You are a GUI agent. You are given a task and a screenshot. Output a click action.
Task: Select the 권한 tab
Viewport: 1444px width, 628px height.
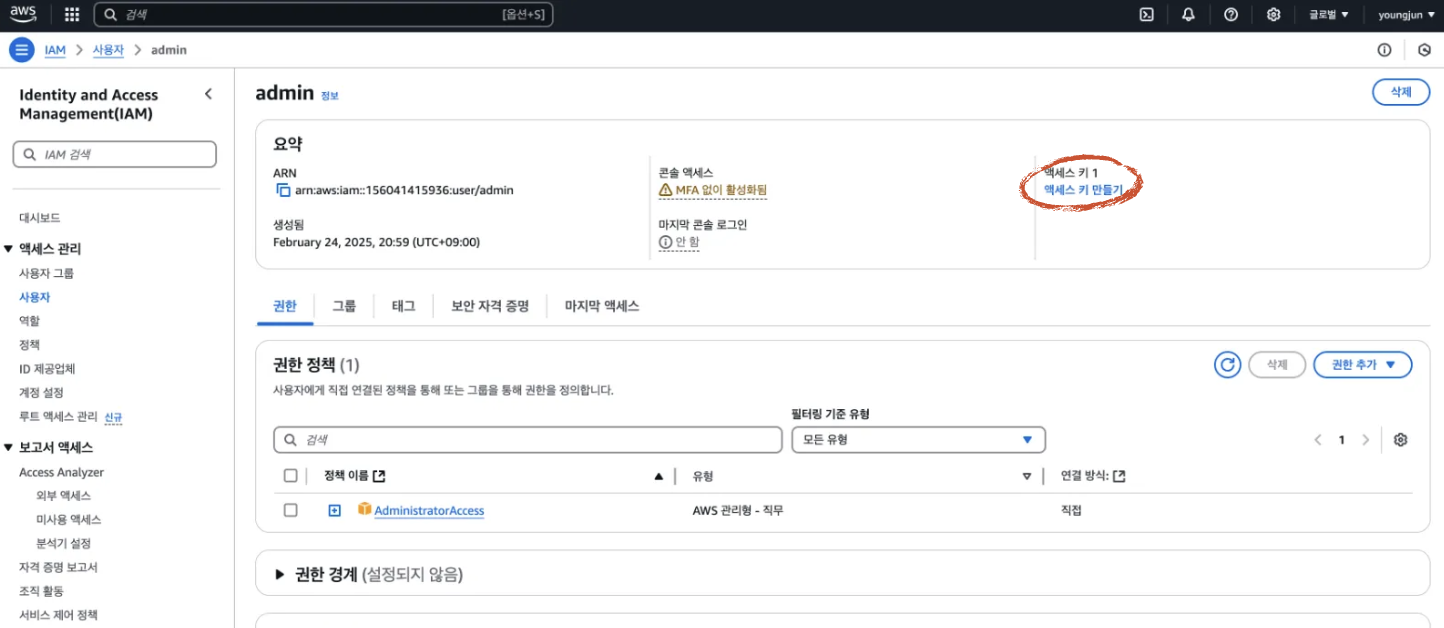[285, 306]
